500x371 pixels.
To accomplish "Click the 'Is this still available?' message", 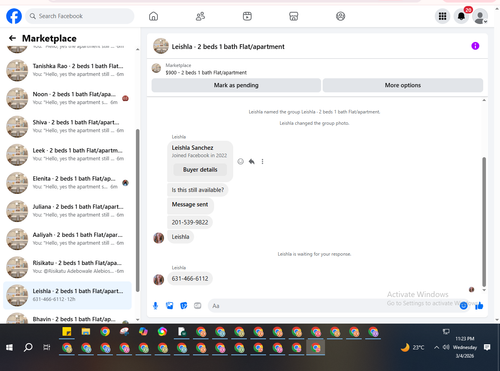I will click(x=198, y=190).
